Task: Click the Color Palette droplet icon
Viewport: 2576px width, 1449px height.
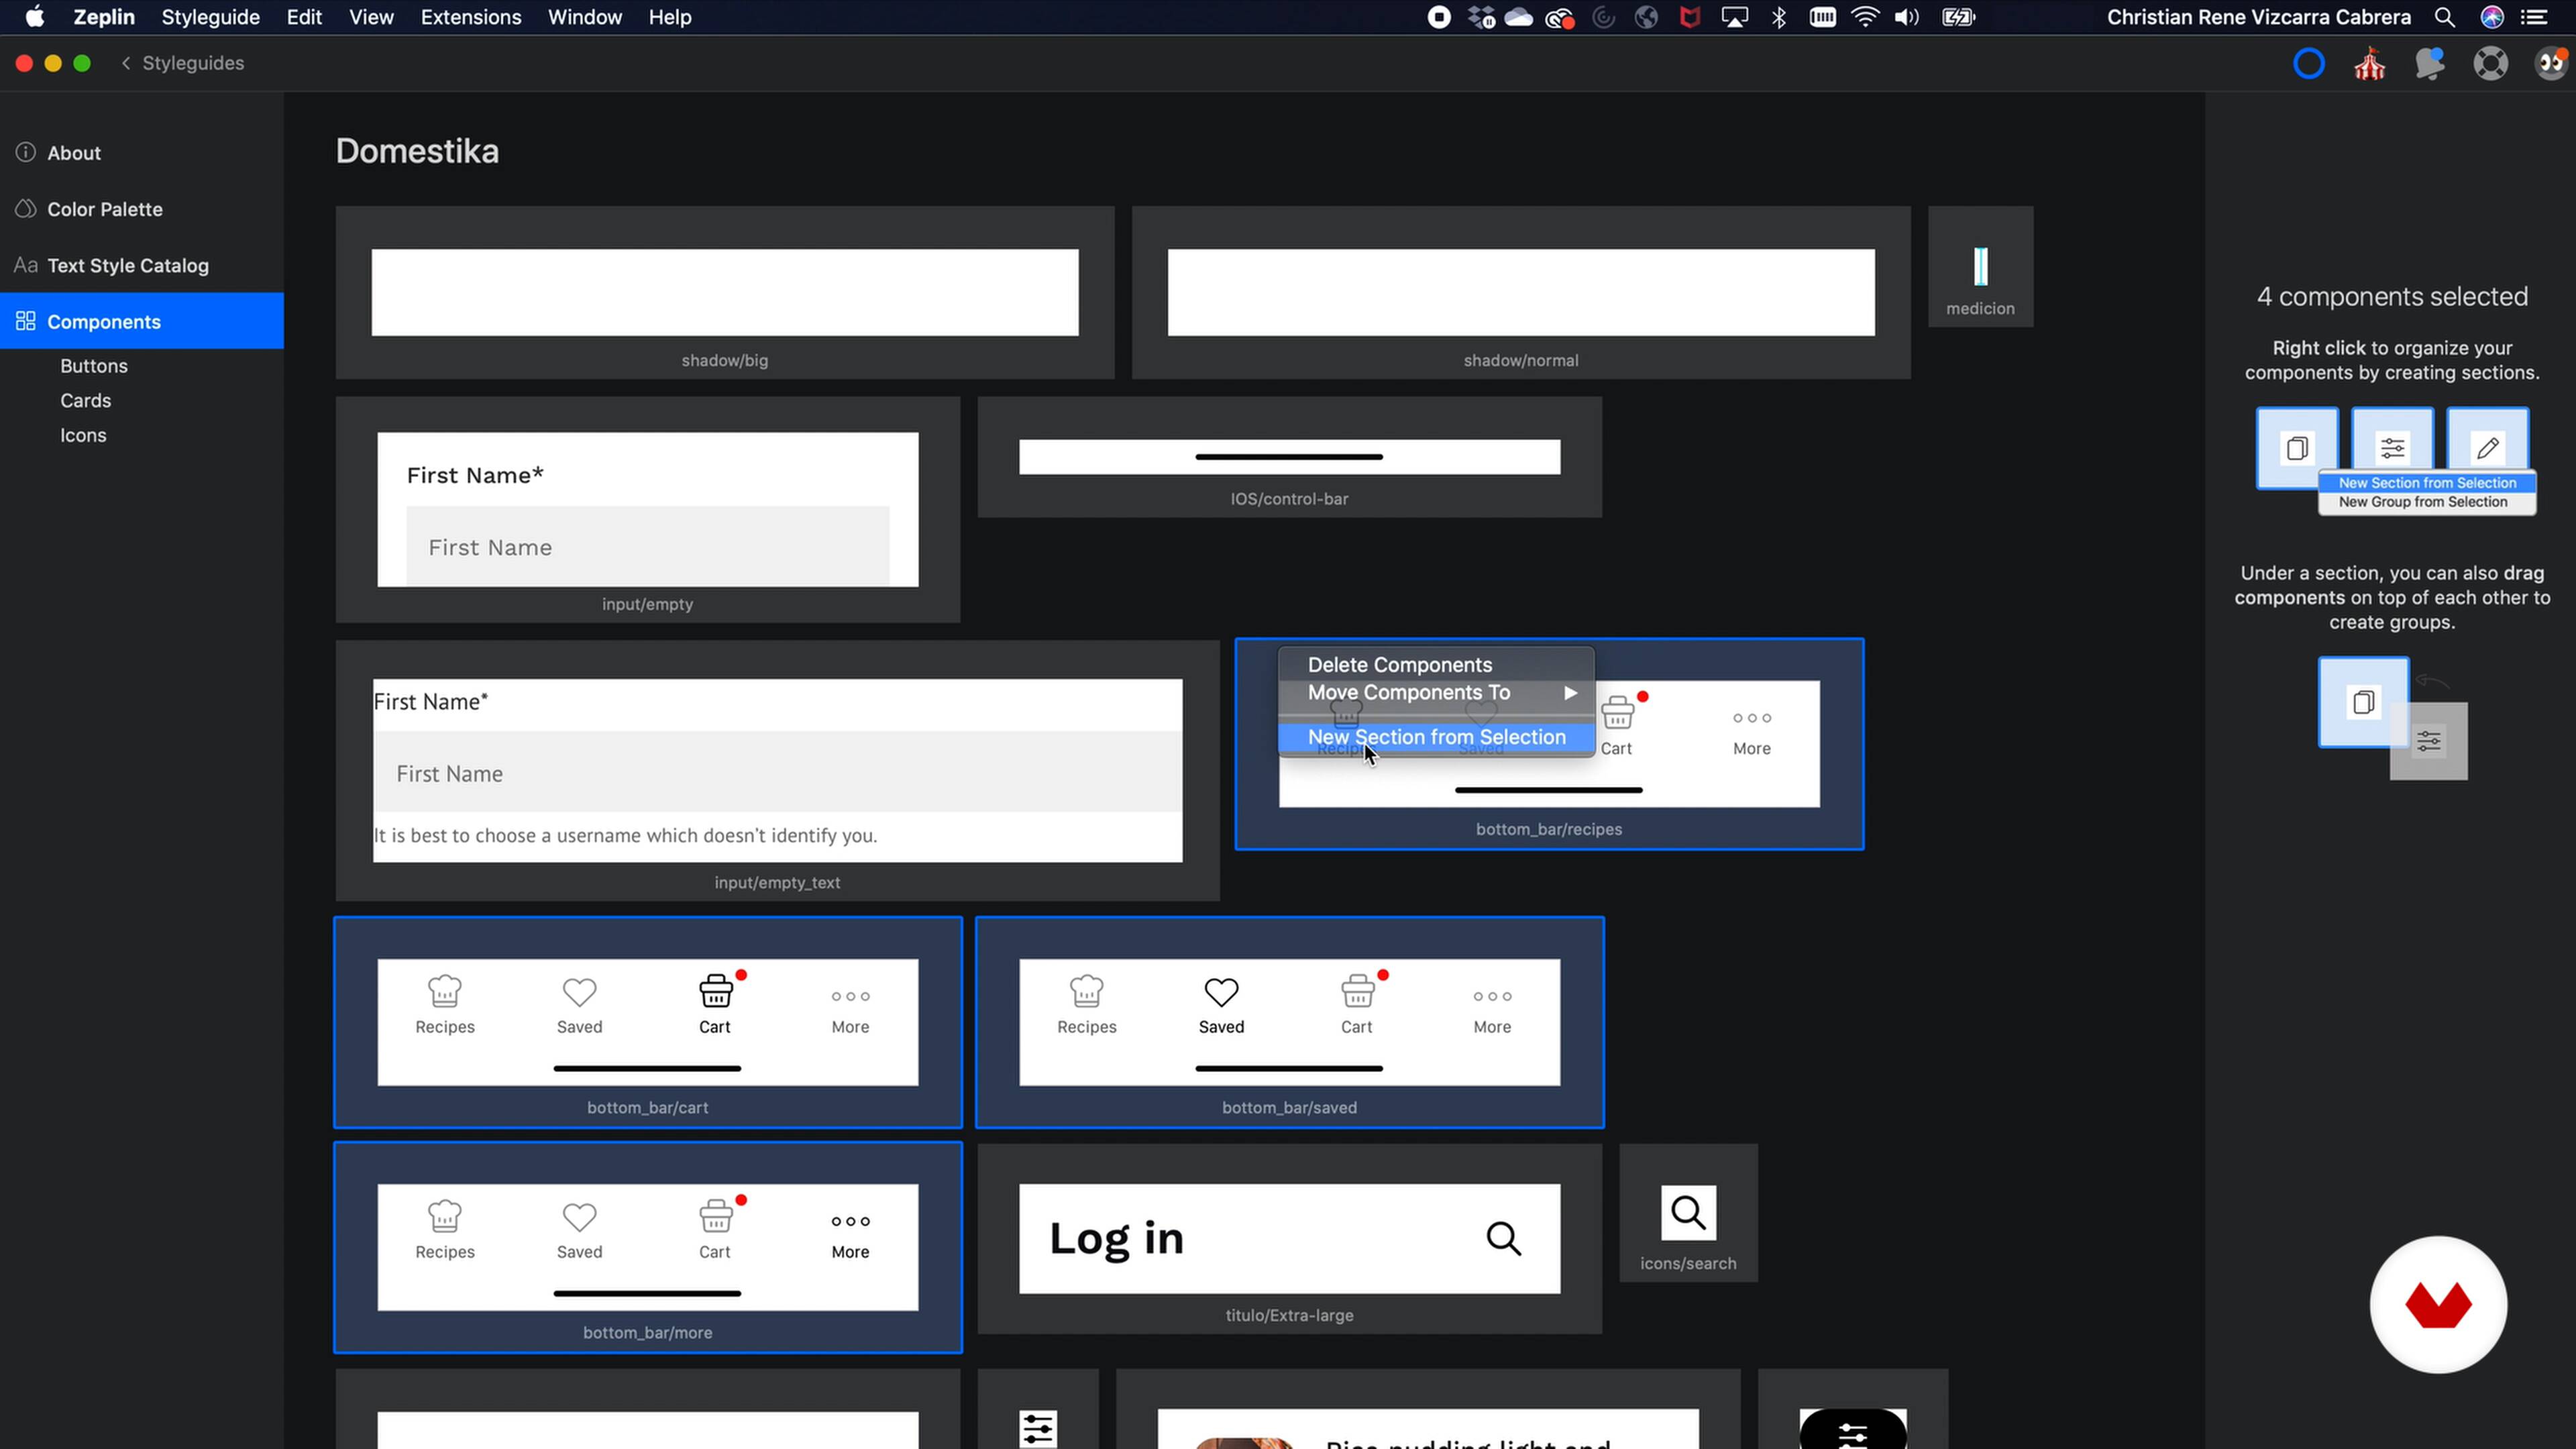Action: 26,208
